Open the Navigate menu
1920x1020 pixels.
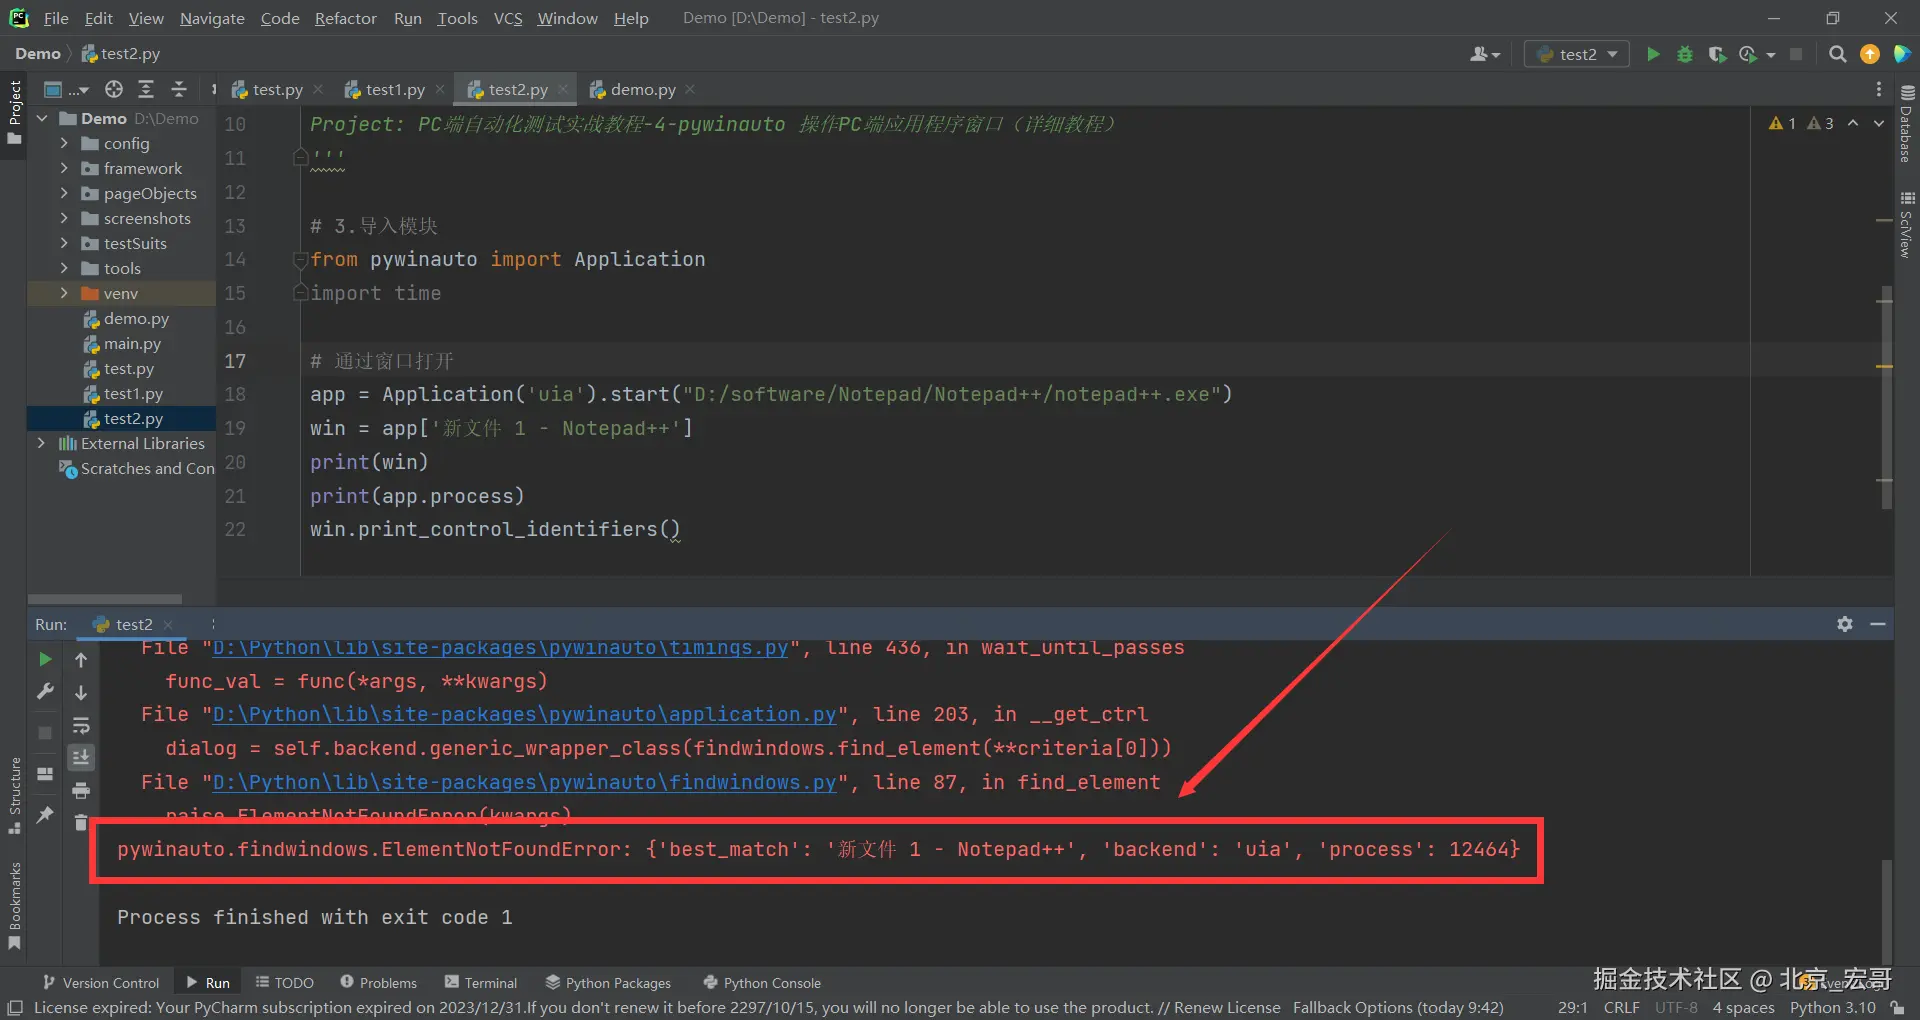coord(212,18)
